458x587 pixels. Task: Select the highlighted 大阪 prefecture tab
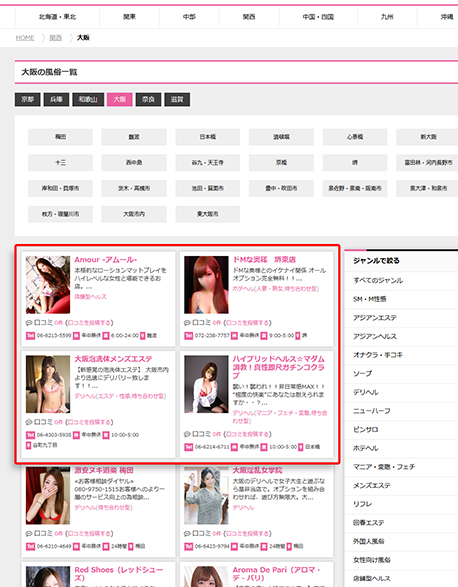click(x=119, y=100)
